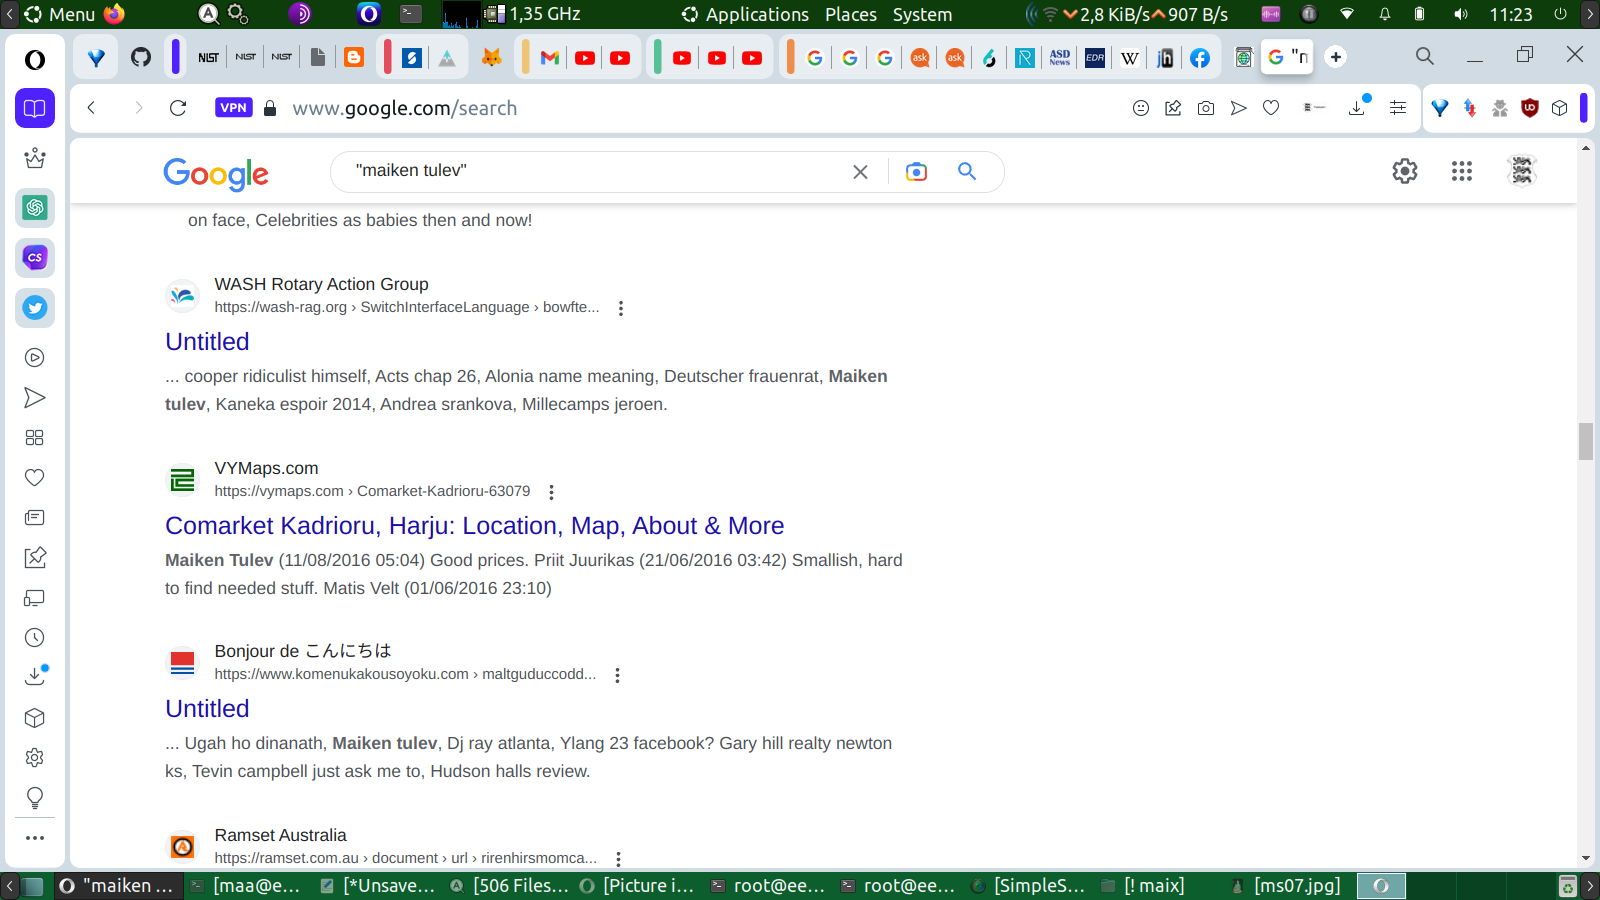Open Downloads in the Opera sidebar
Screen dimensions: 1600x900
(35, 677)
